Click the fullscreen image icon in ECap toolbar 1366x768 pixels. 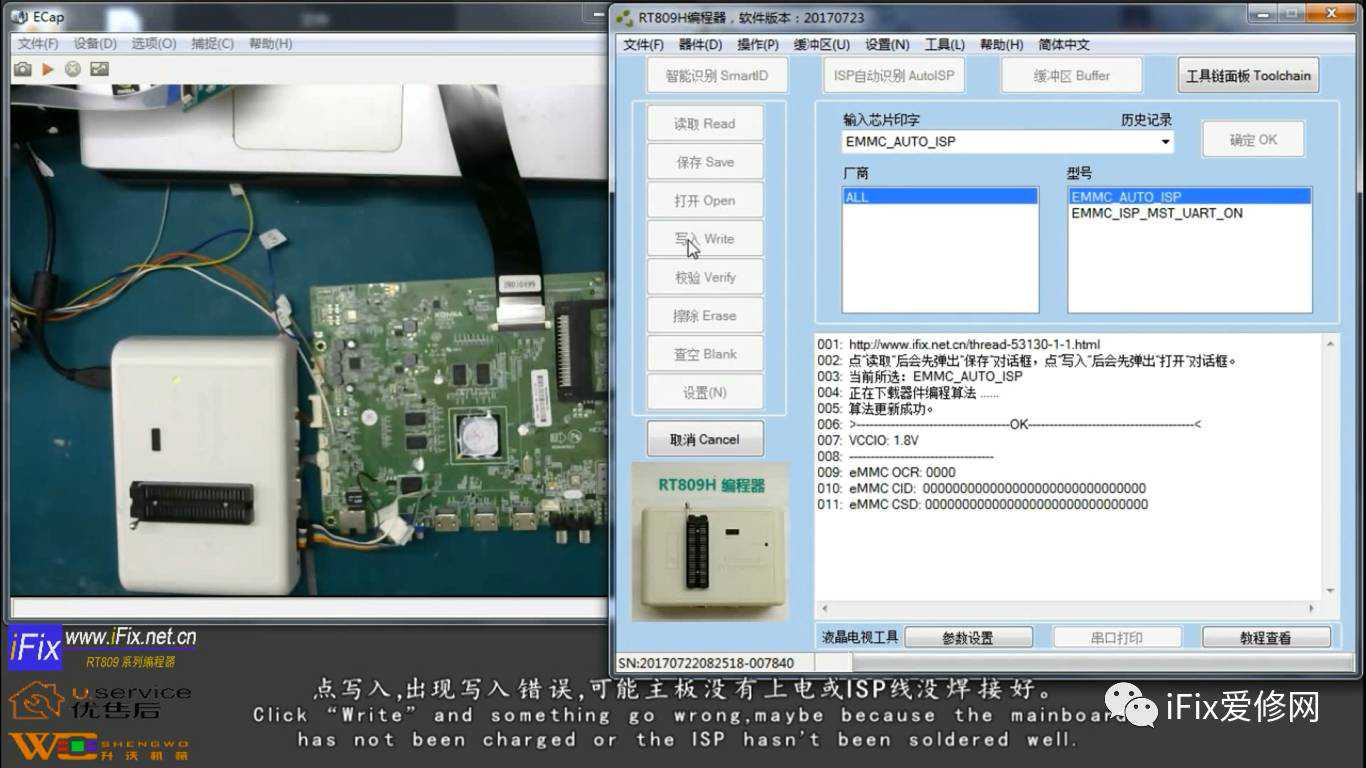[99, 69]
